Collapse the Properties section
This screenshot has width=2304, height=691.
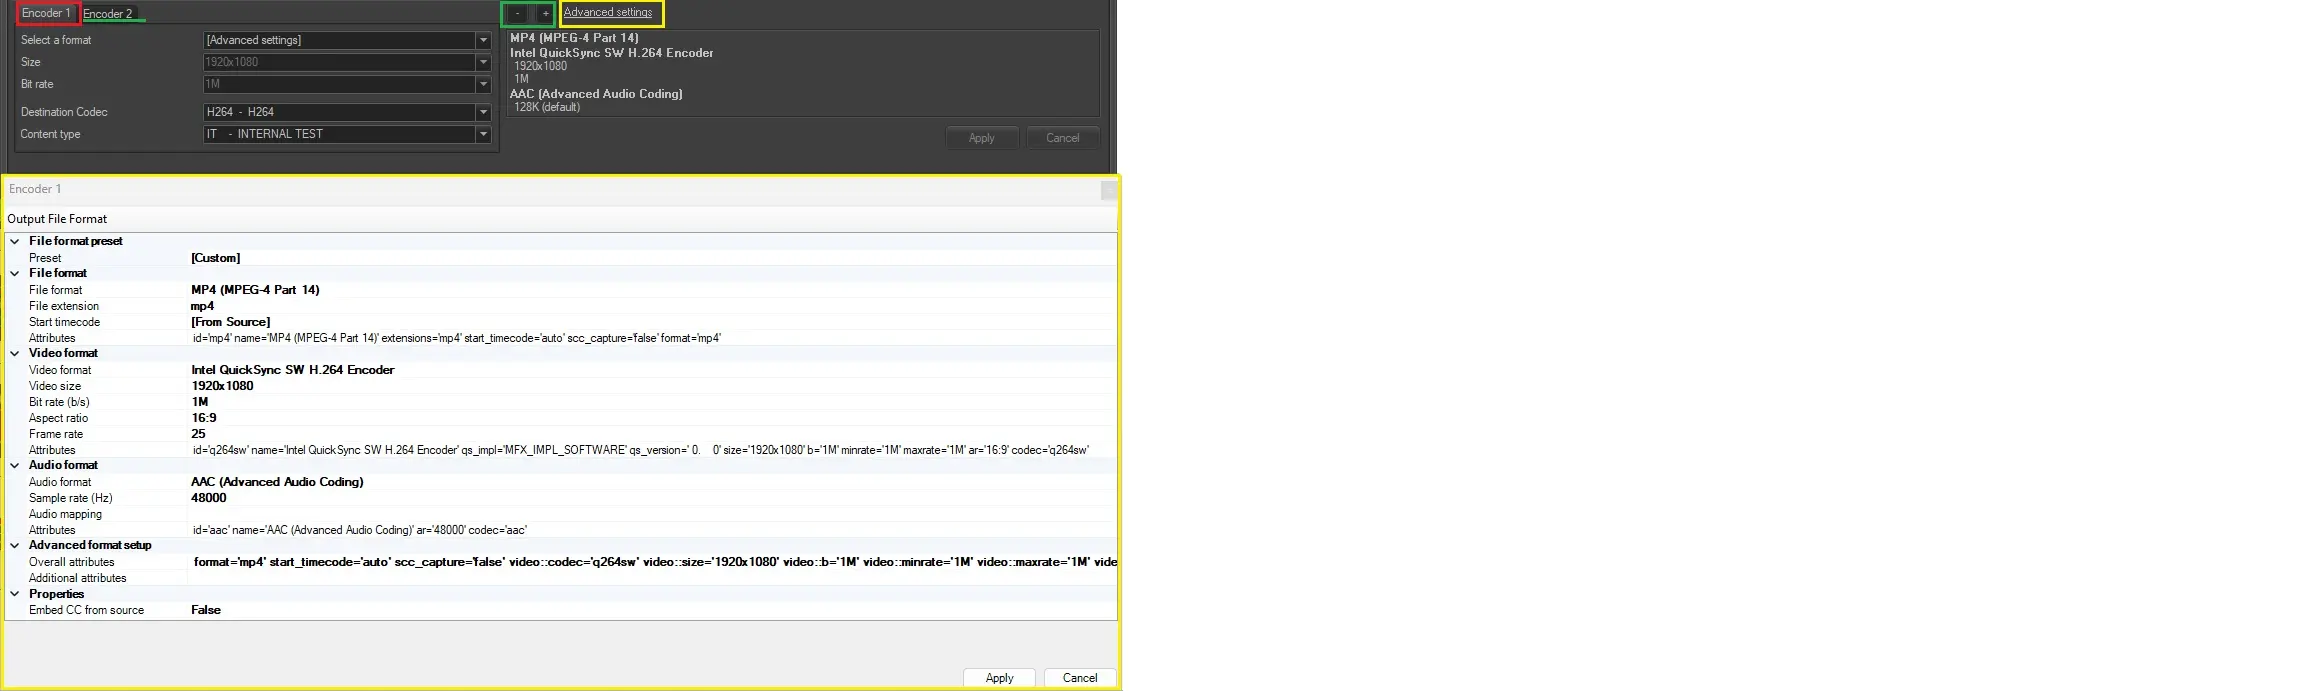click(x=15, y=594)
